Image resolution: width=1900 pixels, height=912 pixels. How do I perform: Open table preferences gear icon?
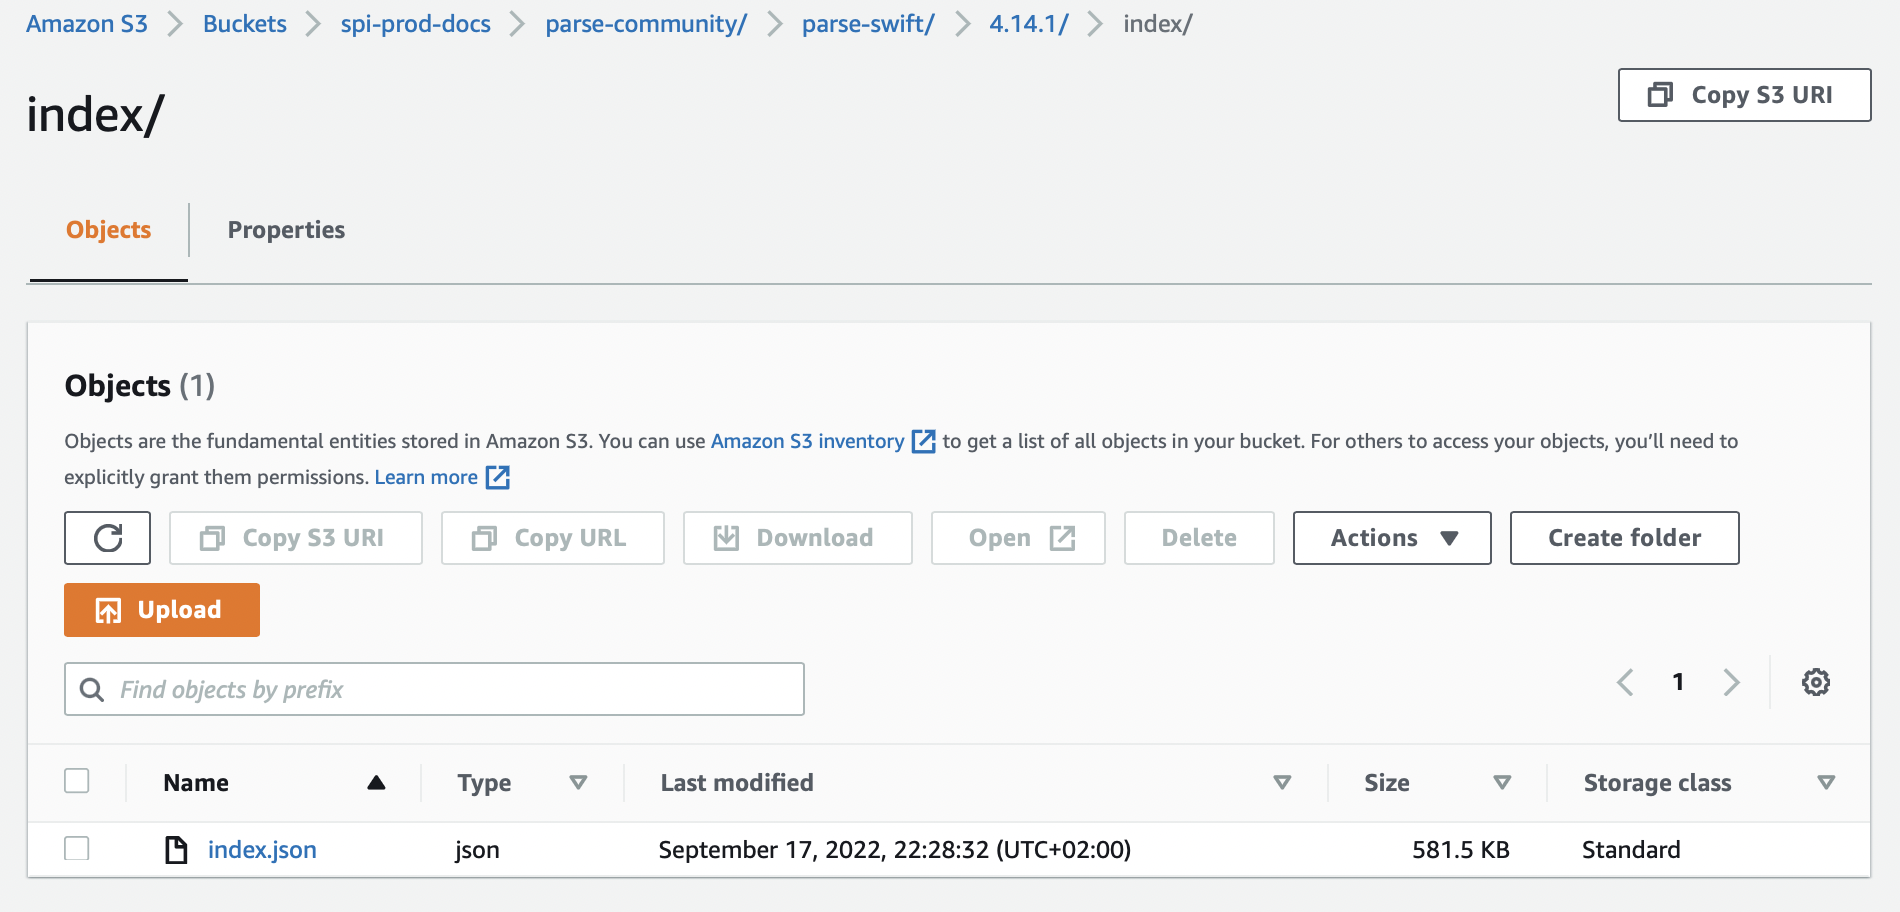pos(1816,682)
